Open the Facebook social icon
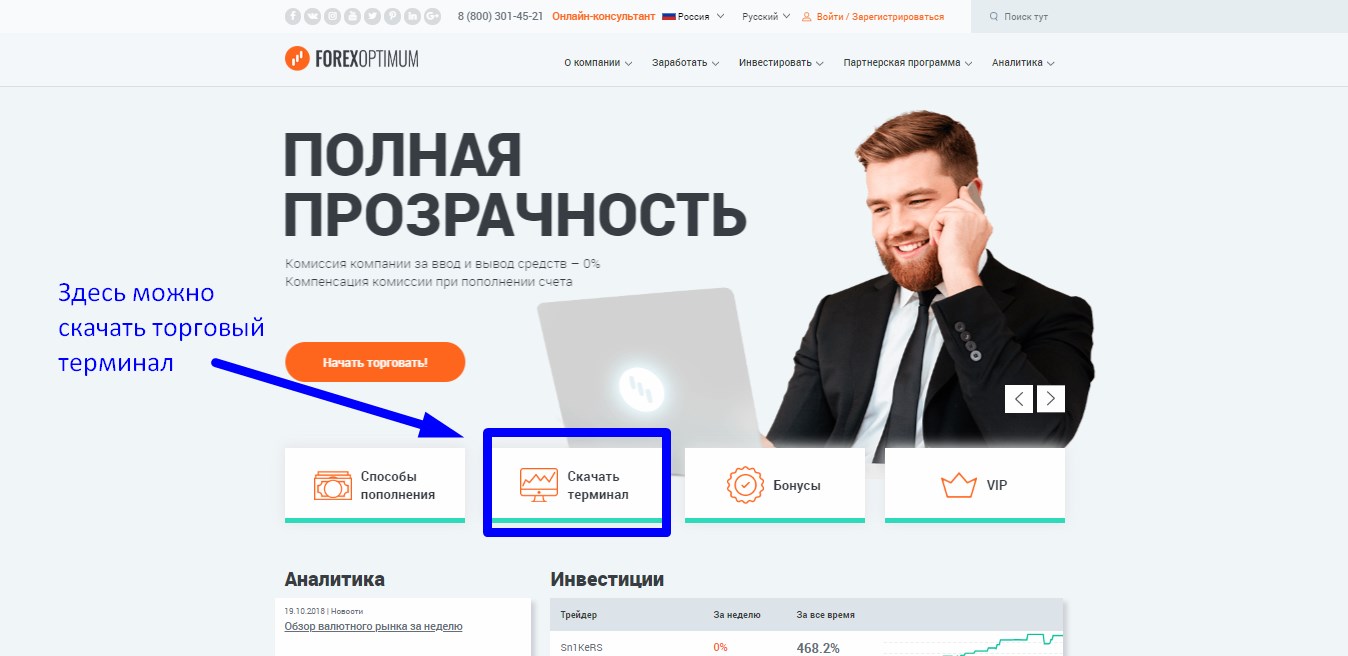This screenshot has width=1348, height=656. [293, 16]
